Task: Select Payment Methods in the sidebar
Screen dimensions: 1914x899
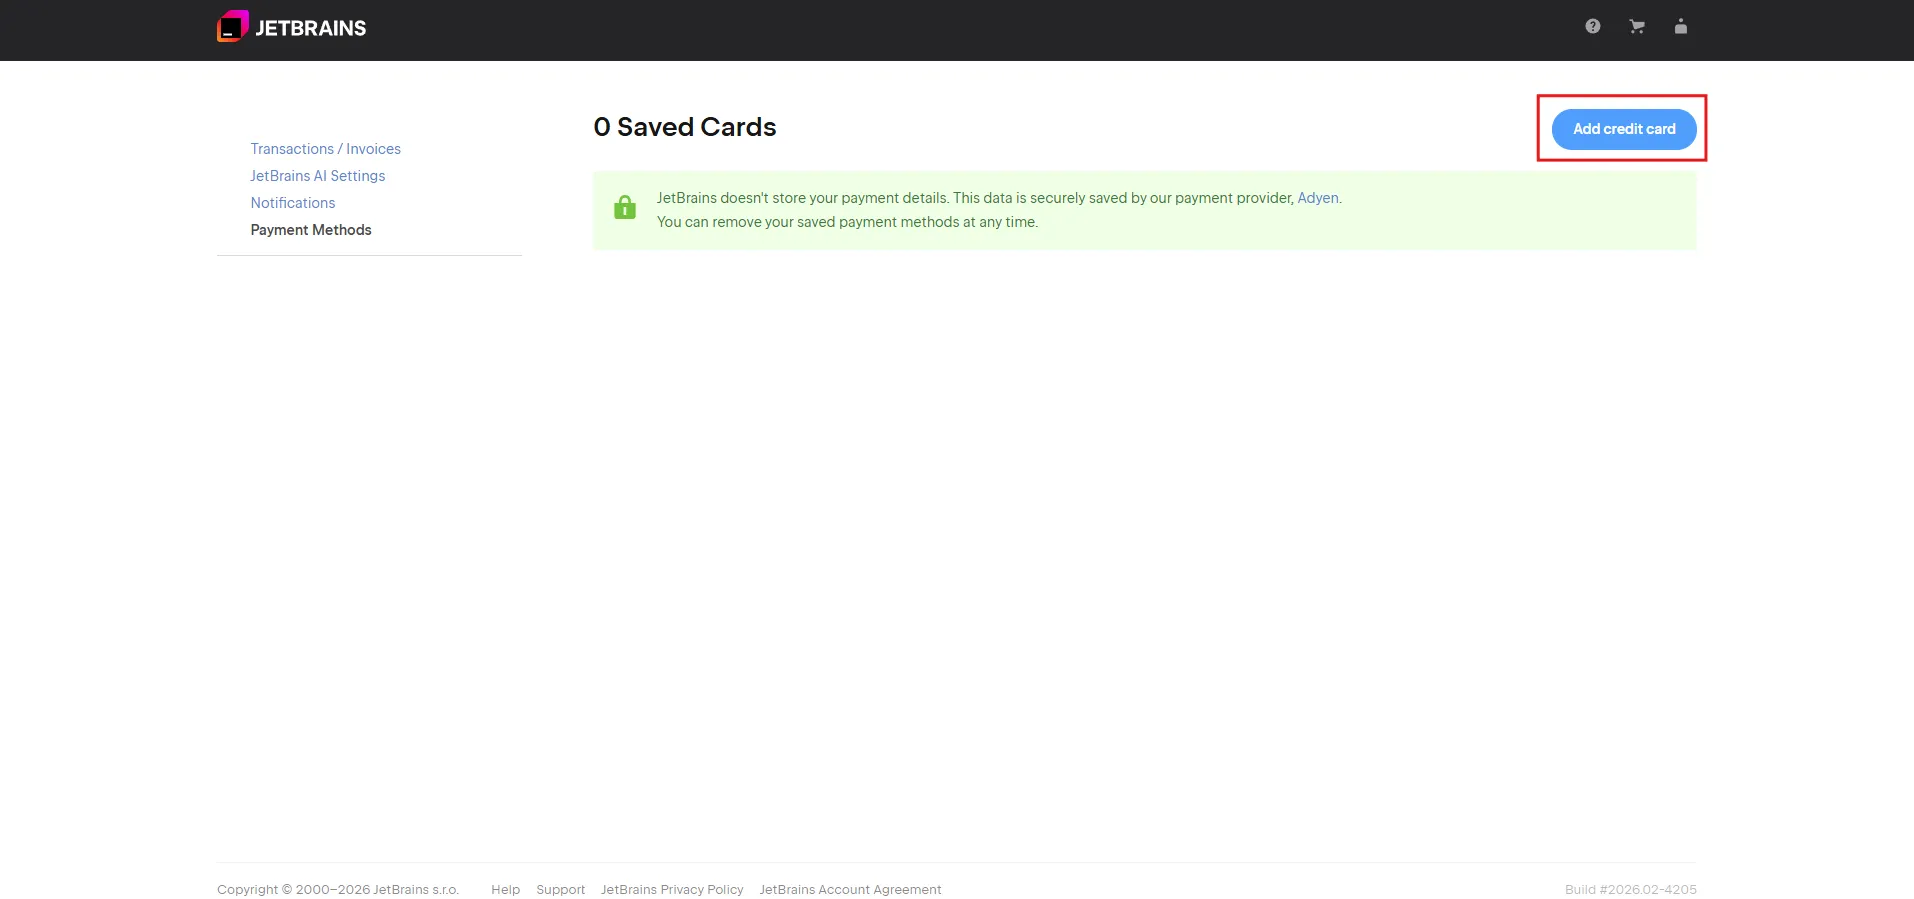Action: click(310, 230)
